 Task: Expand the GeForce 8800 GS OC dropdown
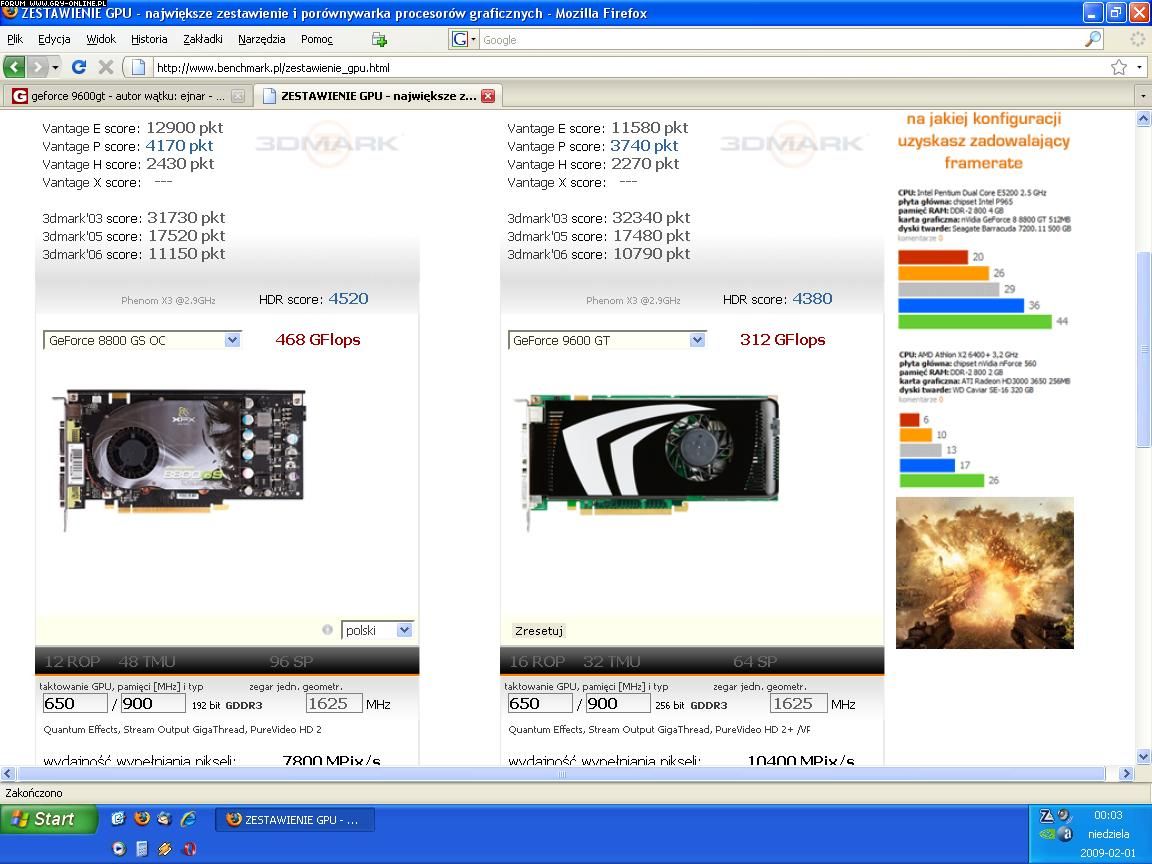click(232, 340)
